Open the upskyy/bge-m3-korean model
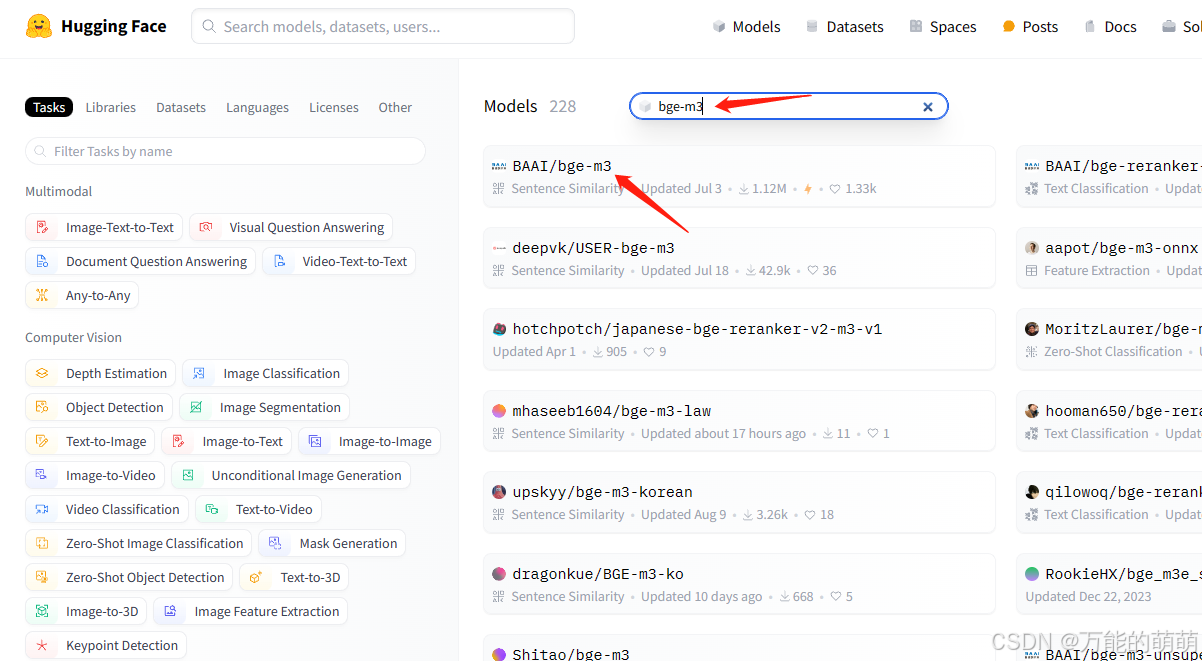Image resolution: width=1202 pixels, height=661 pixels. [x=739, y=502]
